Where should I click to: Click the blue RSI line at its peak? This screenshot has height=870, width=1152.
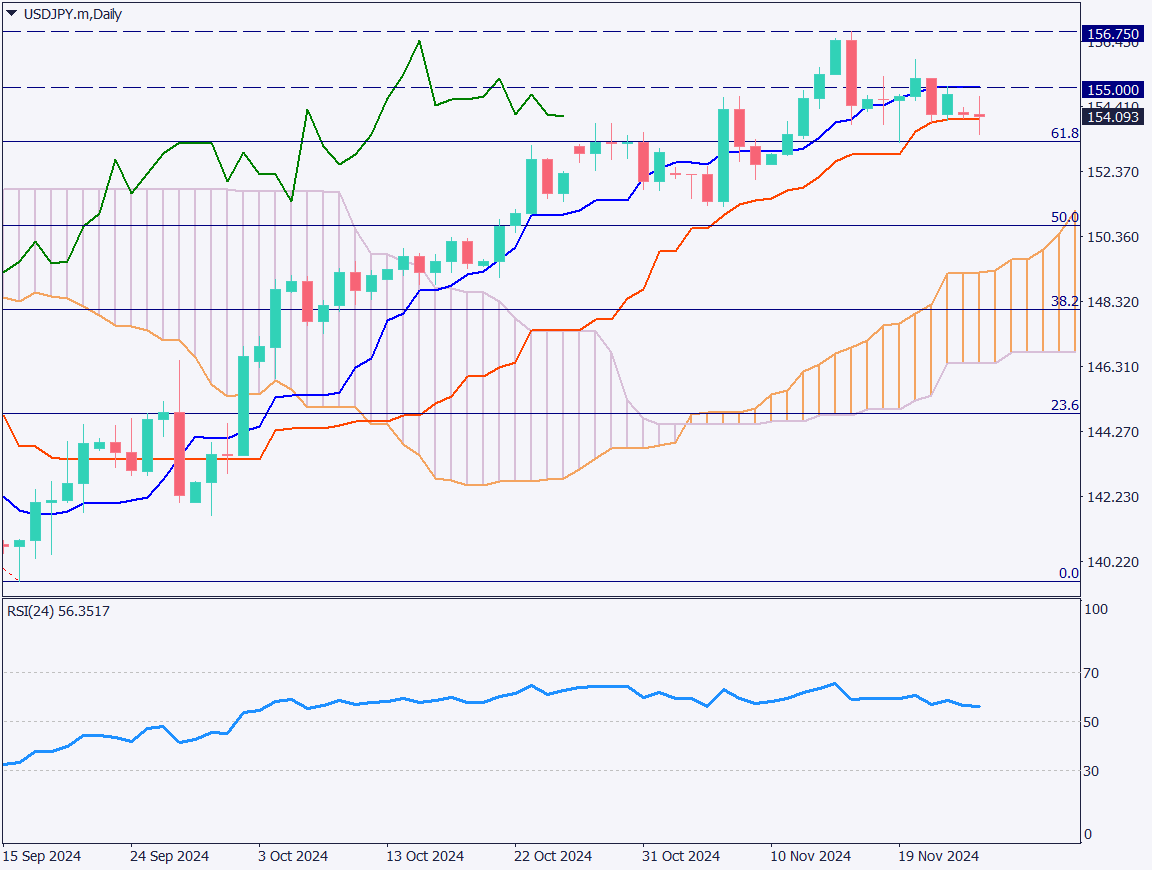(x=832, y=683)
